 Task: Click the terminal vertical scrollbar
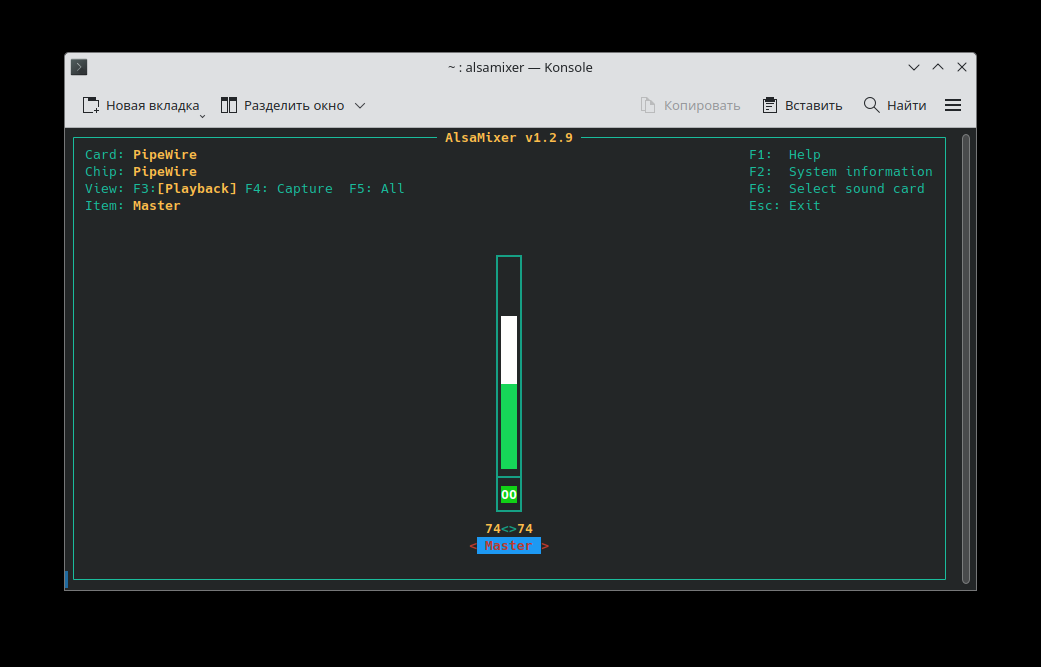click(x=965, y=358)
